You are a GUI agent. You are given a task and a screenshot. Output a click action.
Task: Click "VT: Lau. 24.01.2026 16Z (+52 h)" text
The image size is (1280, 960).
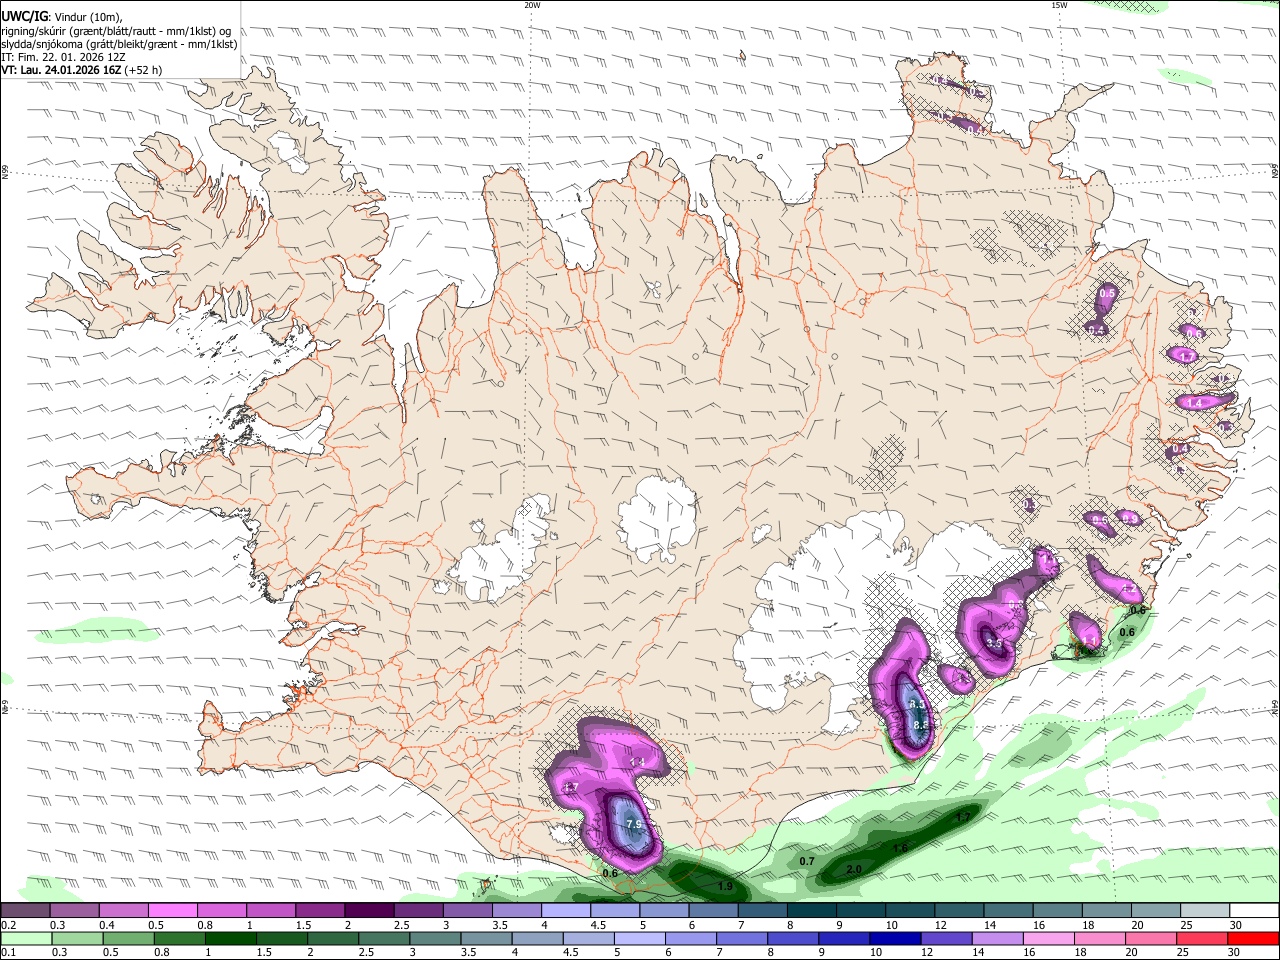click(81, 70)
